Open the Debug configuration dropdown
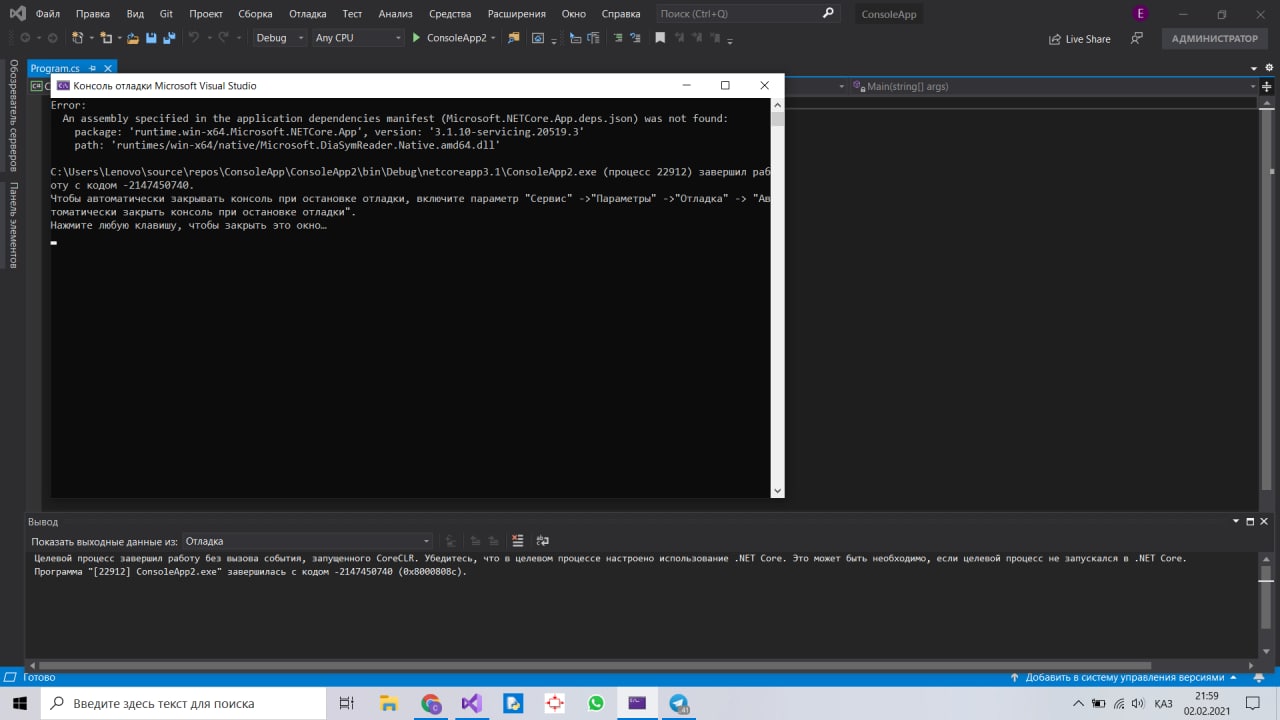This screenshot has height=720, width=1280. click(280, 38)
